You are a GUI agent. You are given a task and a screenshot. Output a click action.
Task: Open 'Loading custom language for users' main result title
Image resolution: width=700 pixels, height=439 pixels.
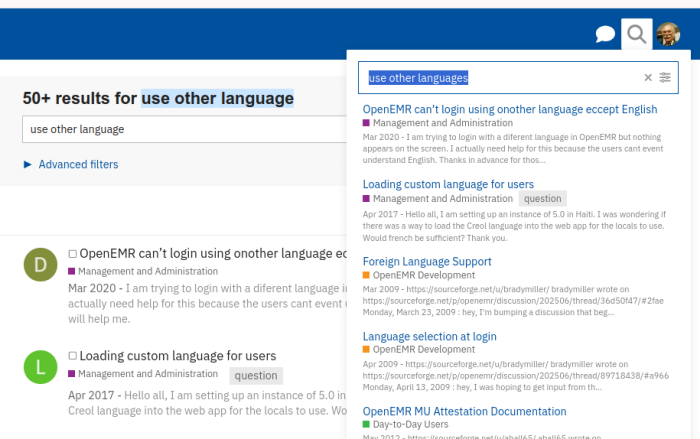click(178, 356)
